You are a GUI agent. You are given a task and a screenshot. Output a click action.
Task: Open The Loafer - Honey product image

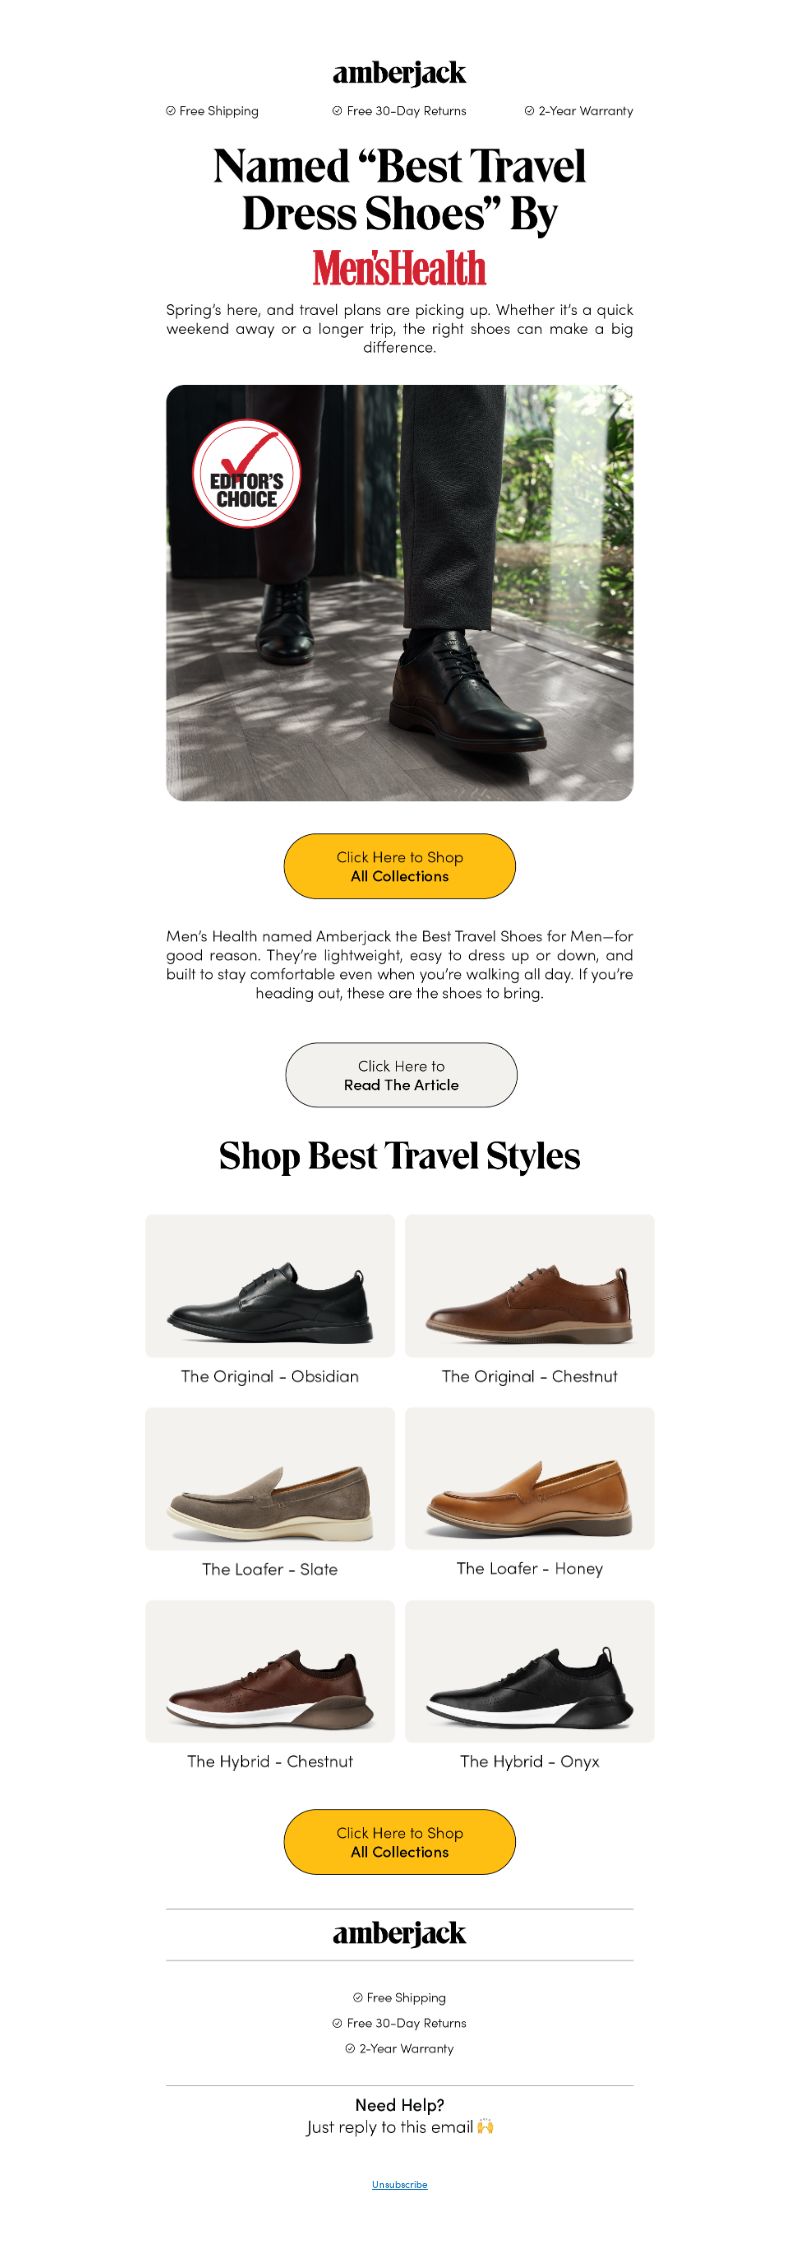click(530, 1479)
